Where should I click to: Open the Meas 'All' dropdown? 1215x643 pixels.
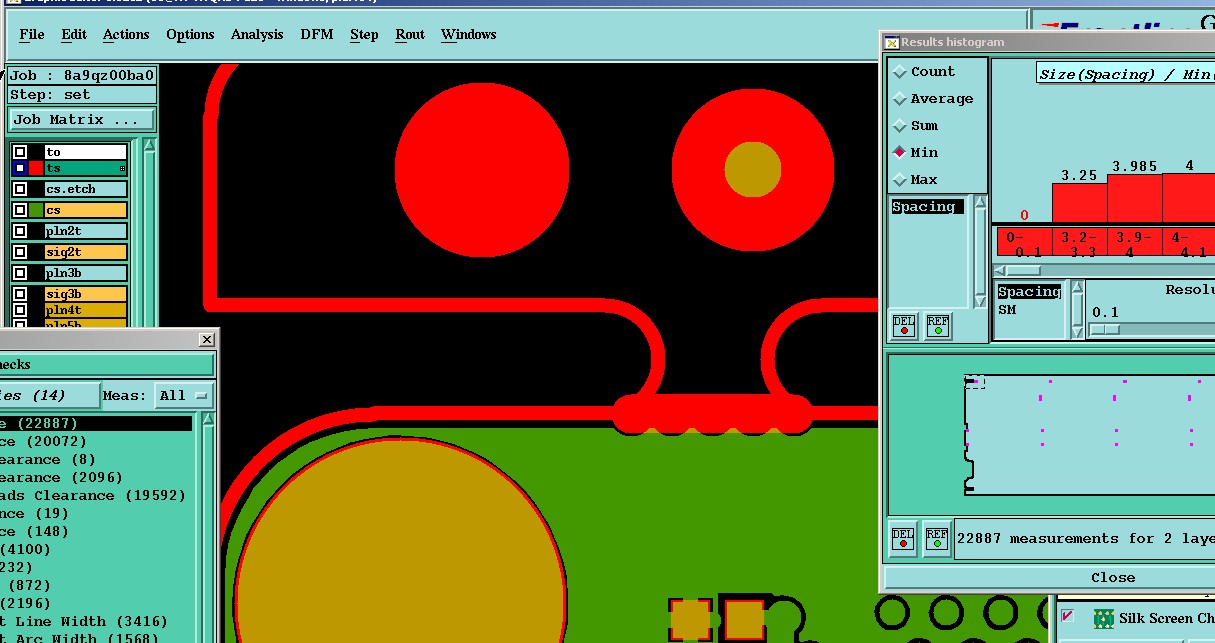(186, 396)
